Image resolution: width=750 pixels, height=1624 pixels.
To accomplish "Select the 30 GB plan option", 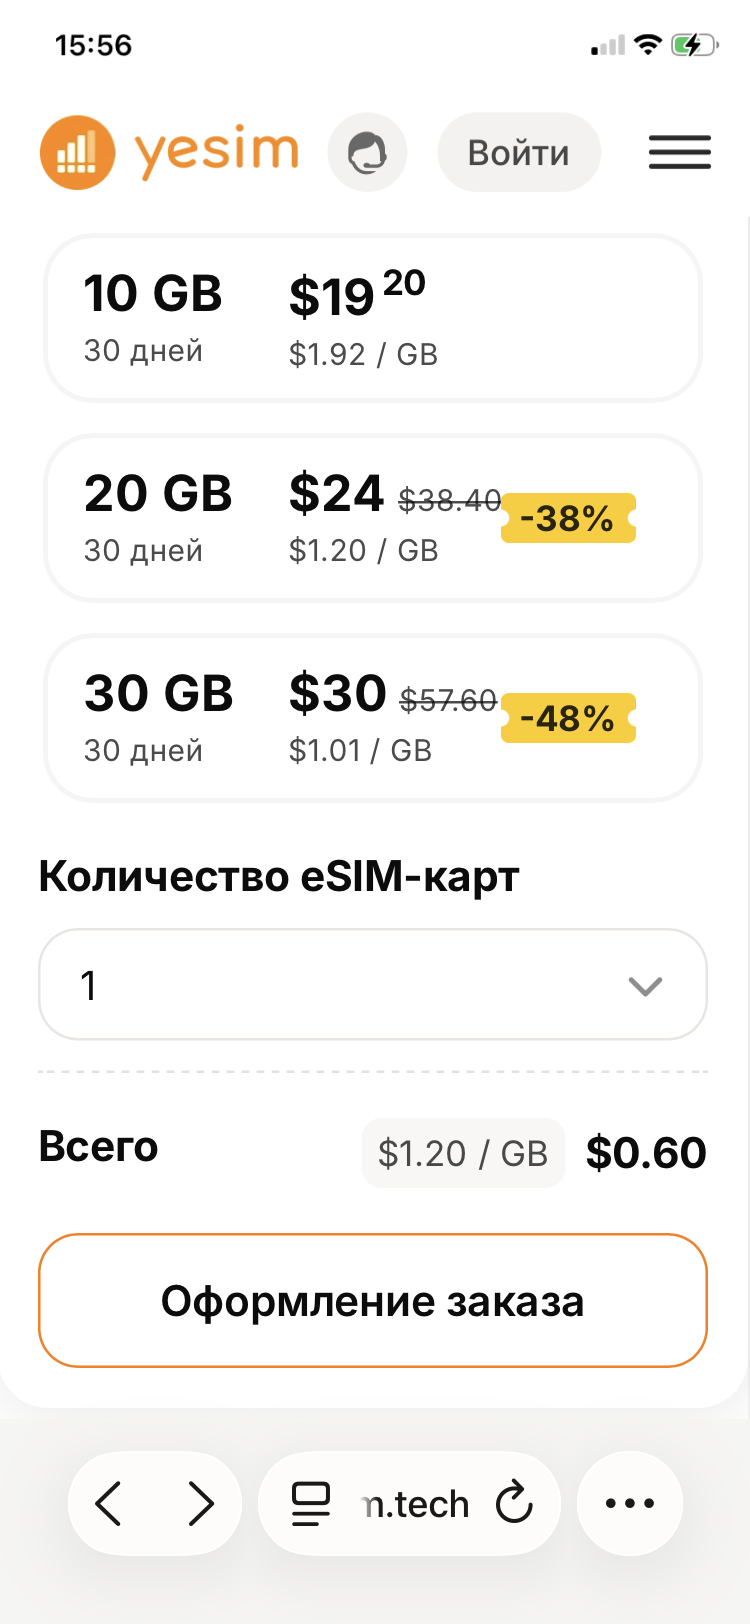I will tap(373, 718).
